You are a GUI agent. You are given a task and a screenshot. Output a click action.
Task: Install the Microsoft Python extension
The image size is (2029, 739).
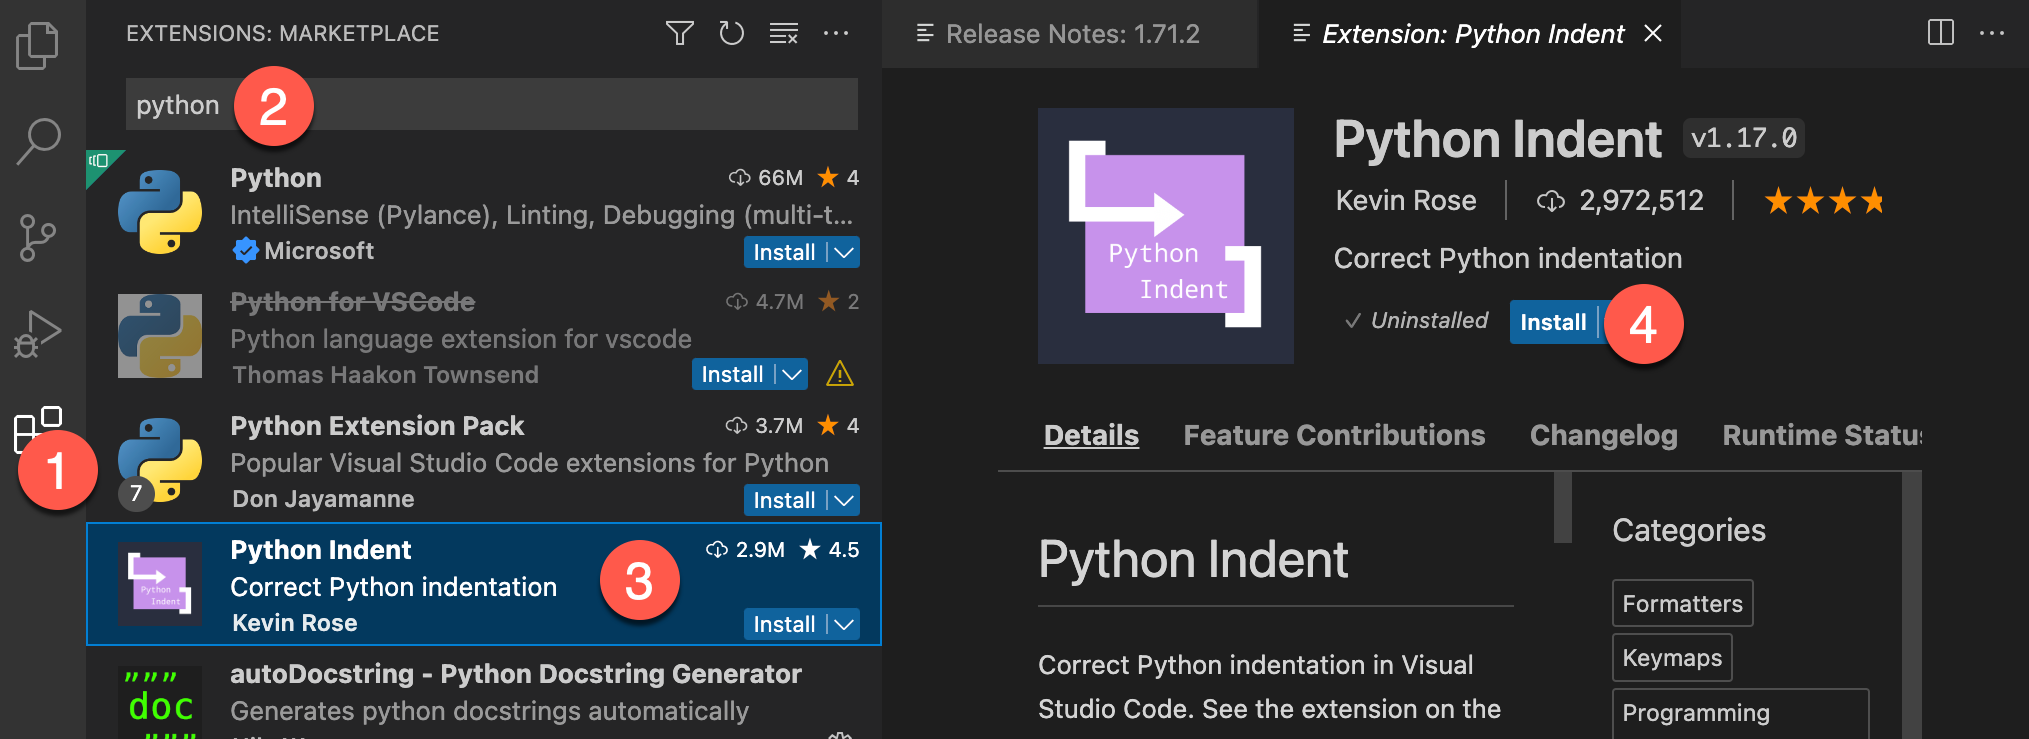(x=785, y=252)
